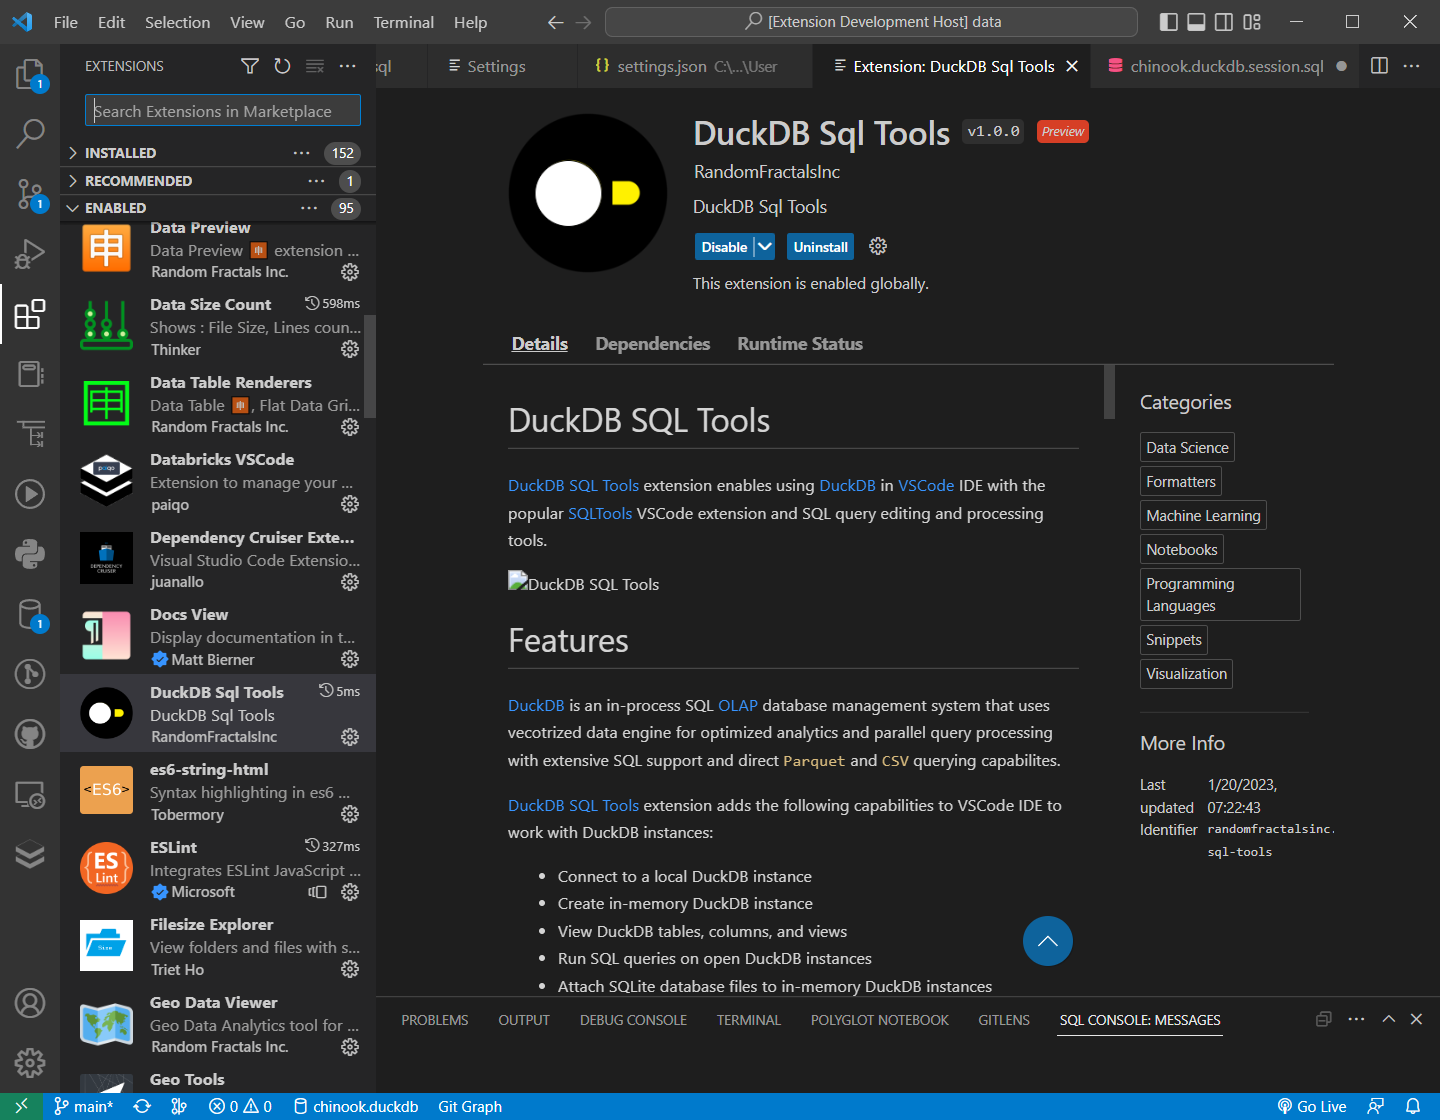Open the SQLTools database icon in activity bar
The width and height of the screenshot is (1440, 1120).
[x=30, y=614]
